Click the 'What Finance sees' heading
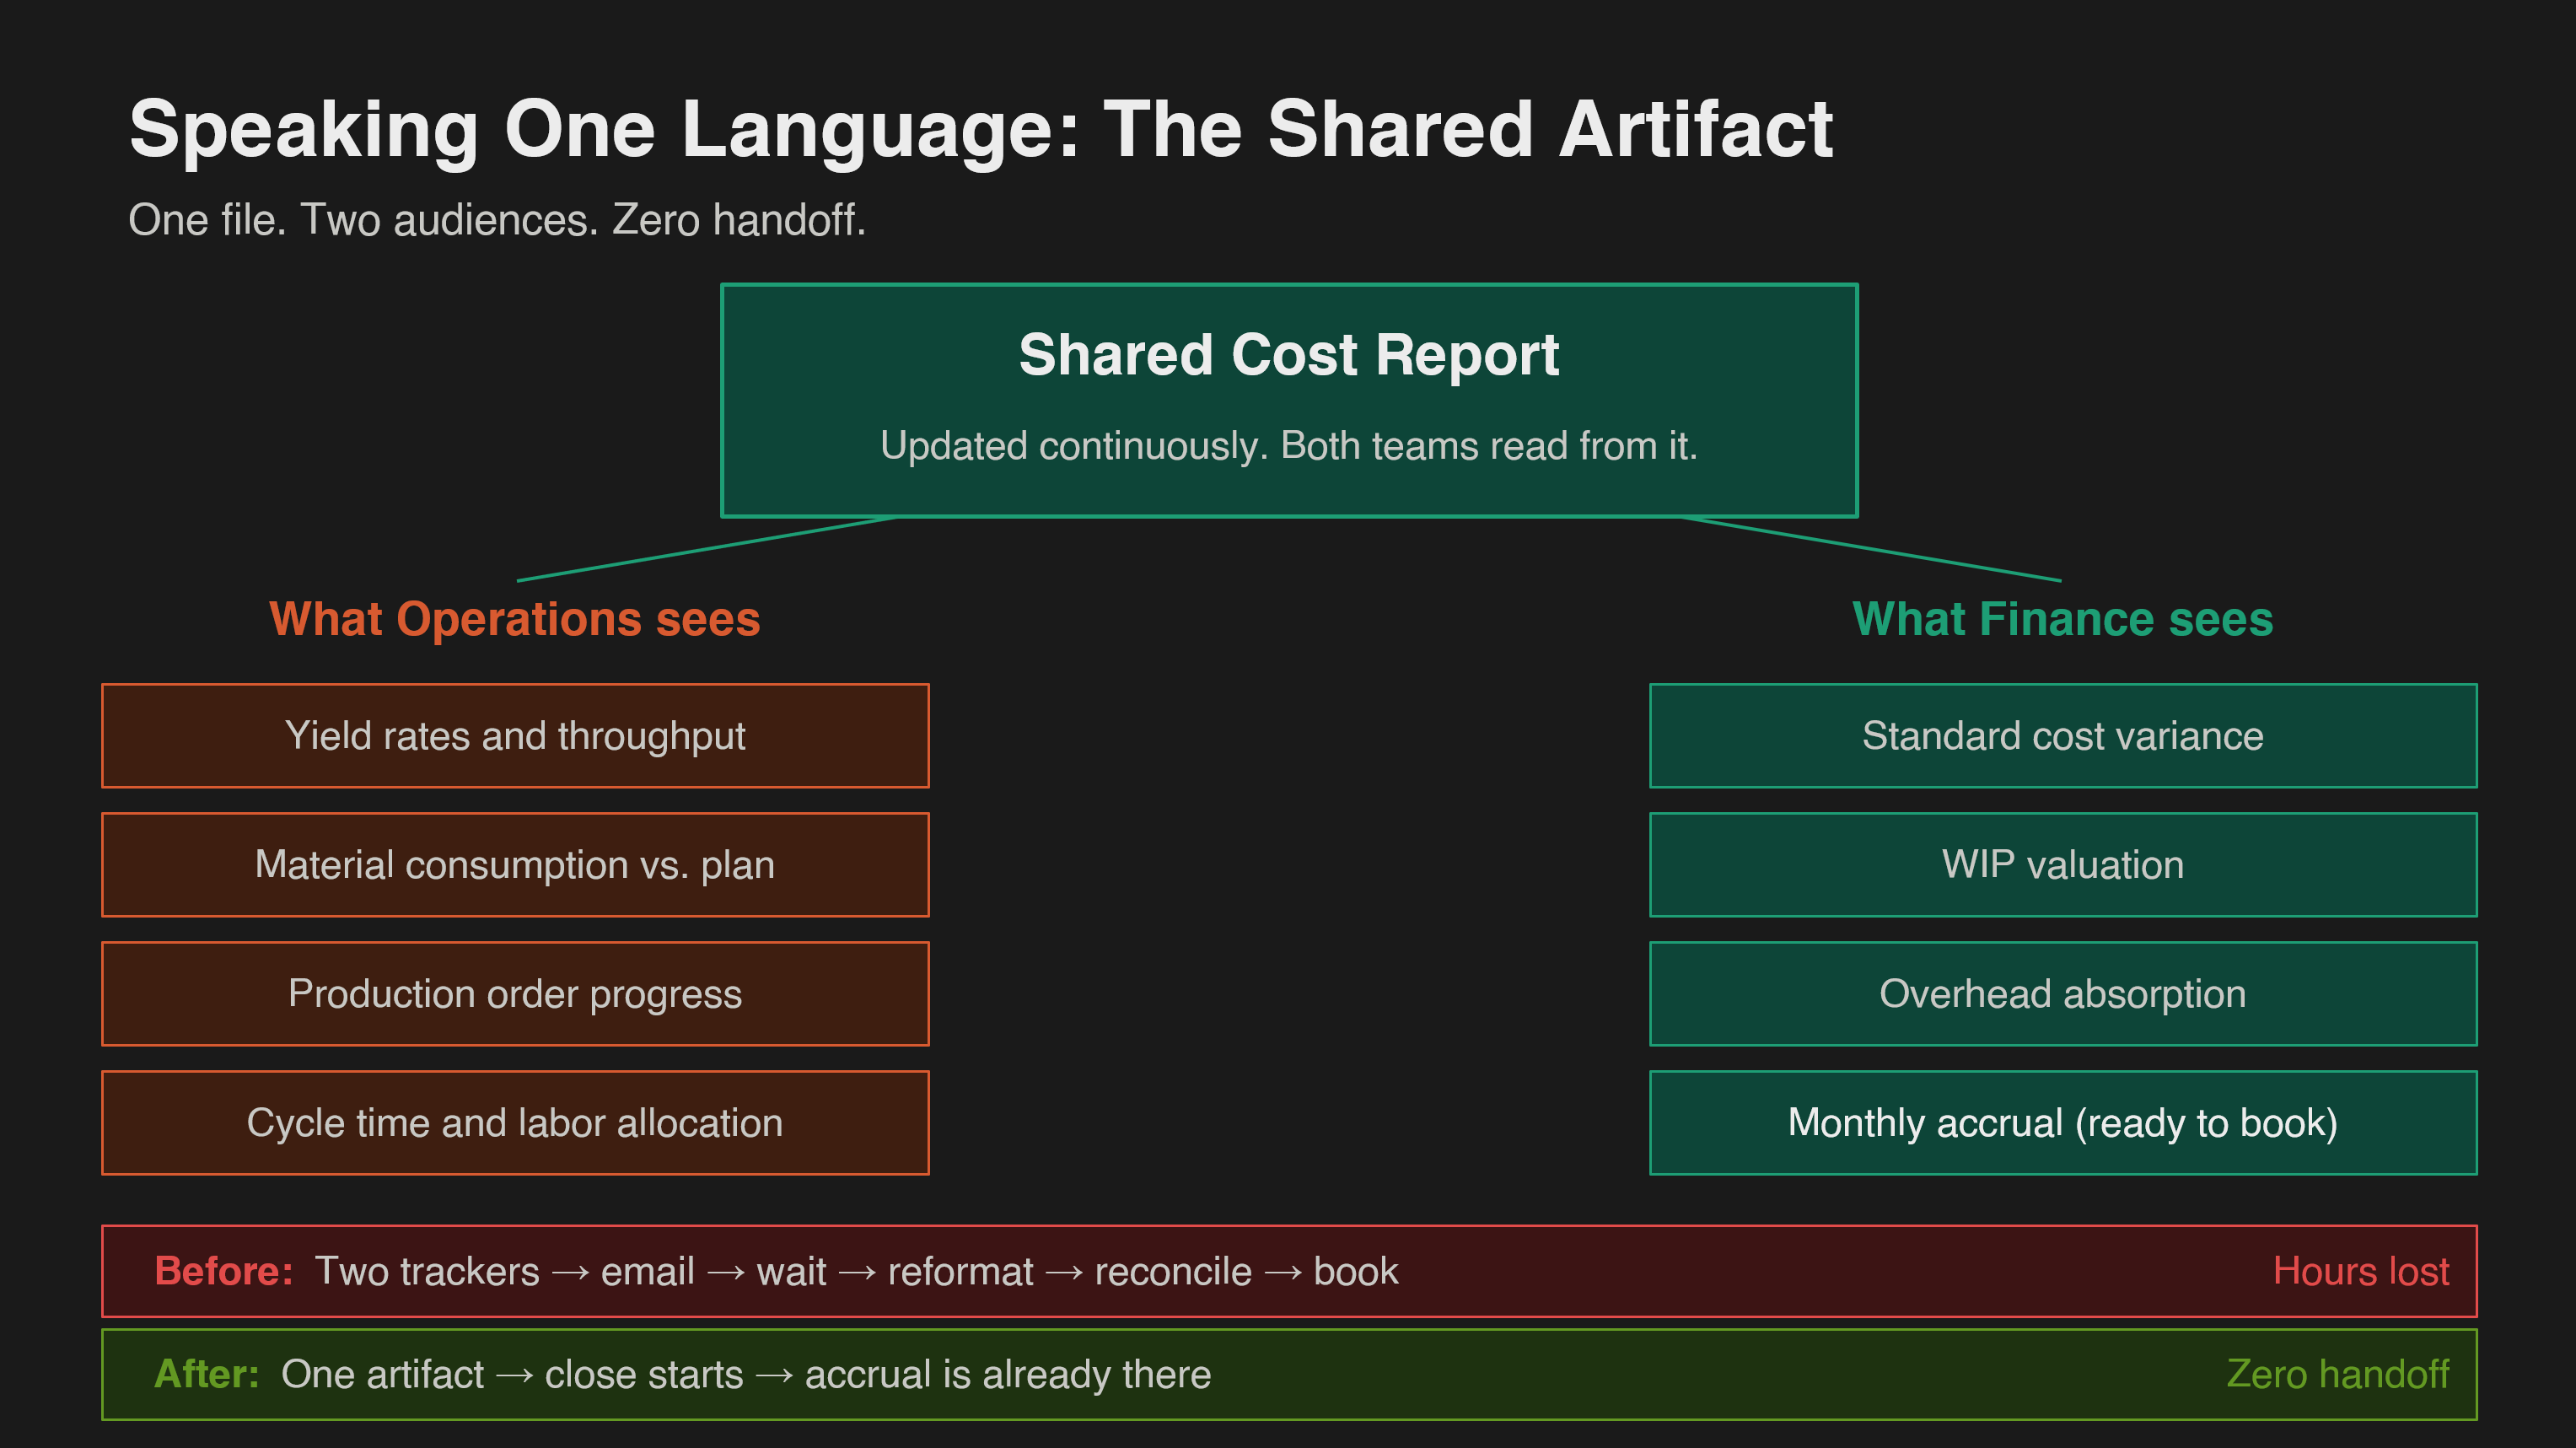This screenshot has height=1448, width=2576. click(2062, 619)
